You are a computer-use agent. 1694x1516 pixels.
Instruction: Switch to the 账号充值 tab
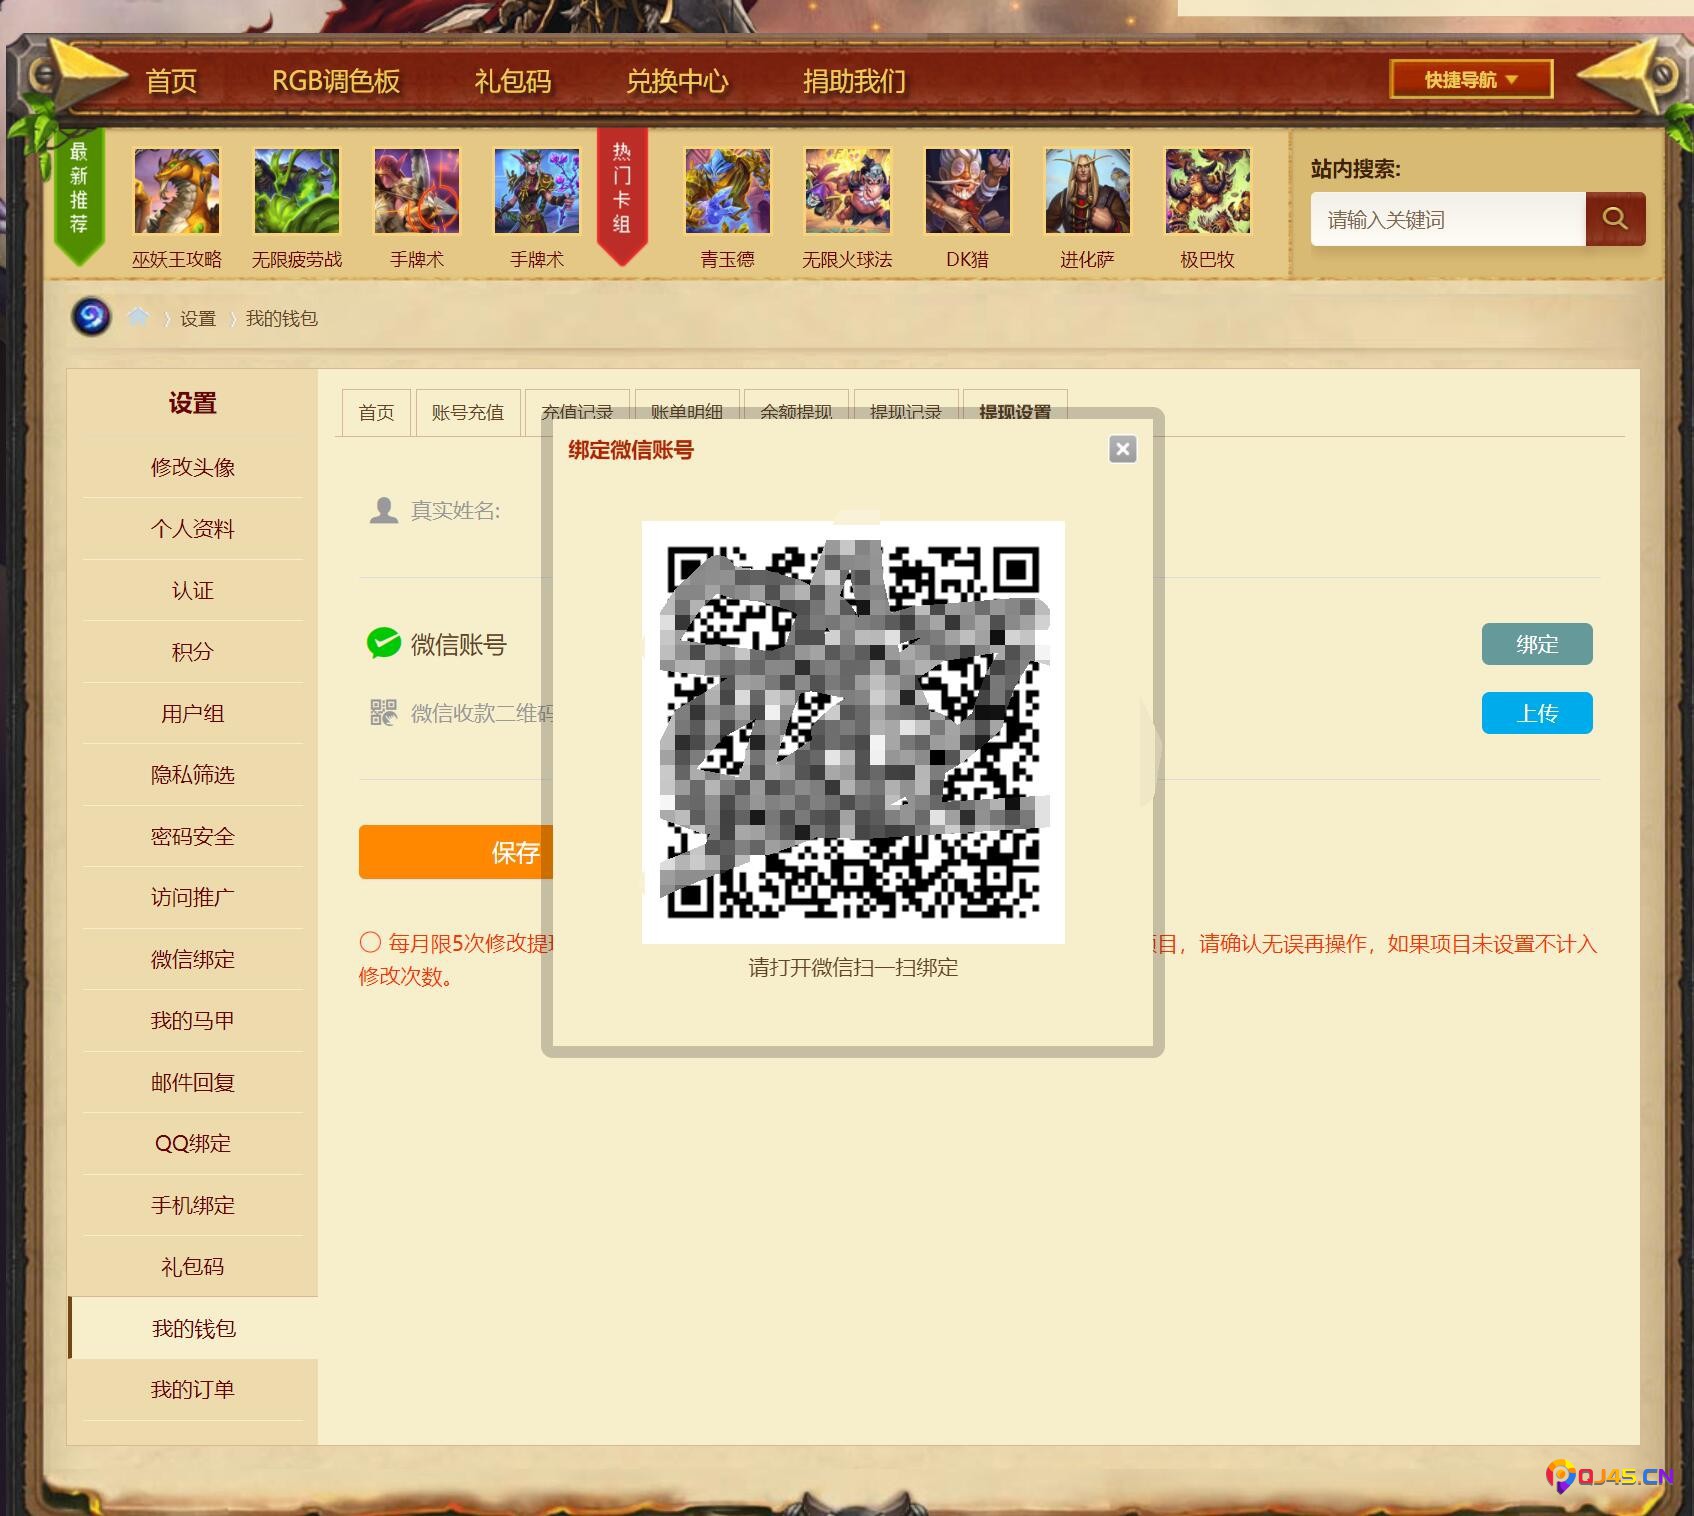coord(467,413)
